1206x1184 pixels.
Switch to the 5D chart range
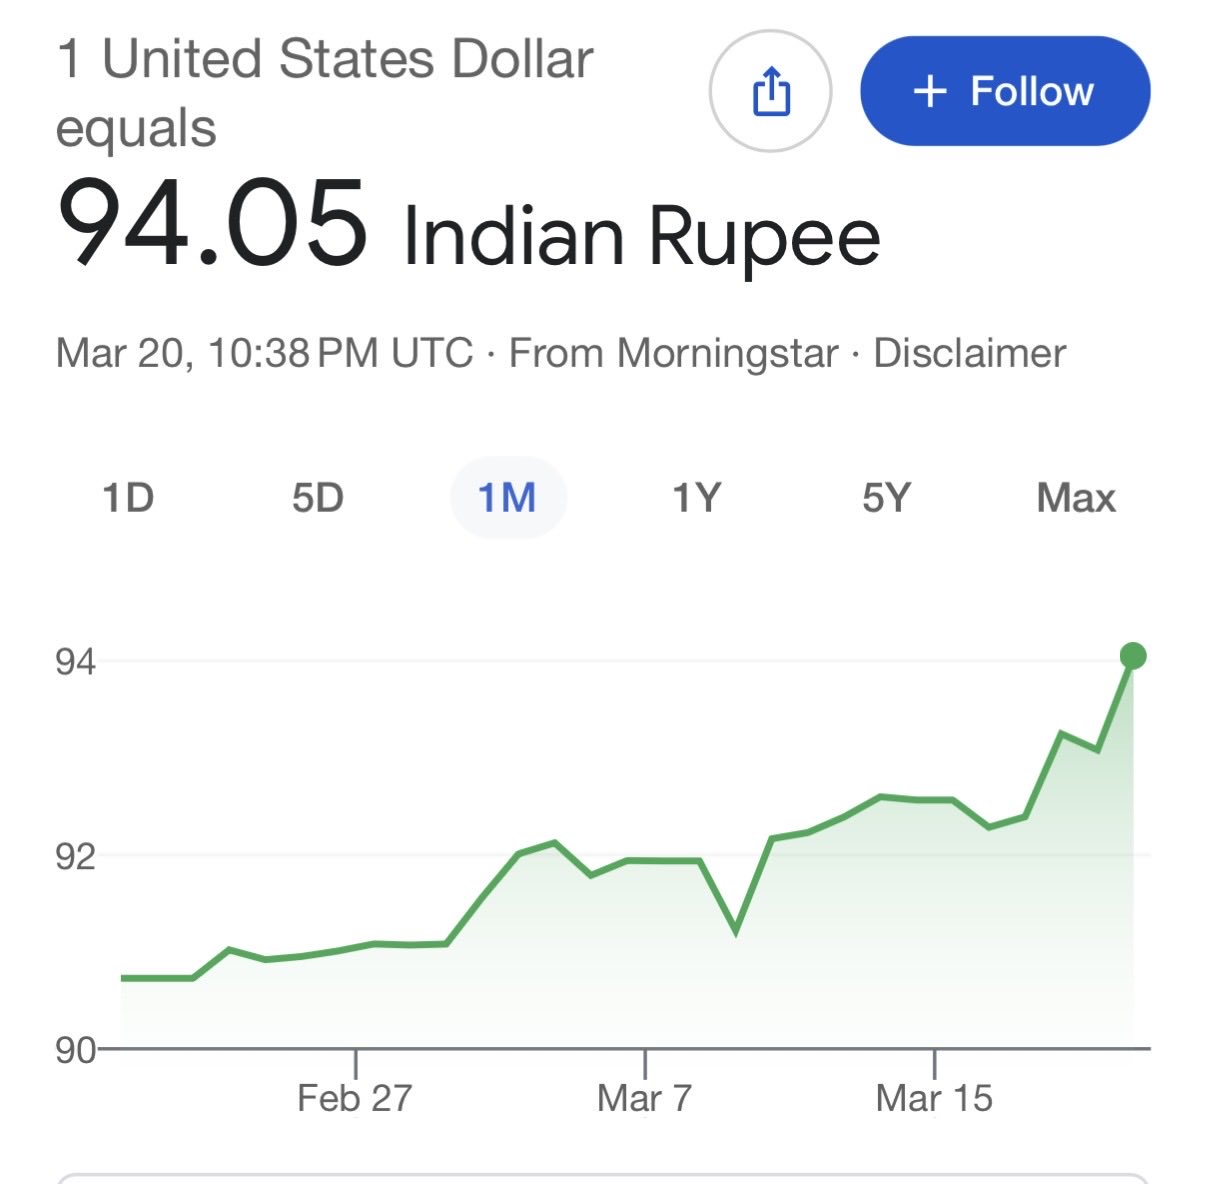pyautogui.click(x=318, y=497)
